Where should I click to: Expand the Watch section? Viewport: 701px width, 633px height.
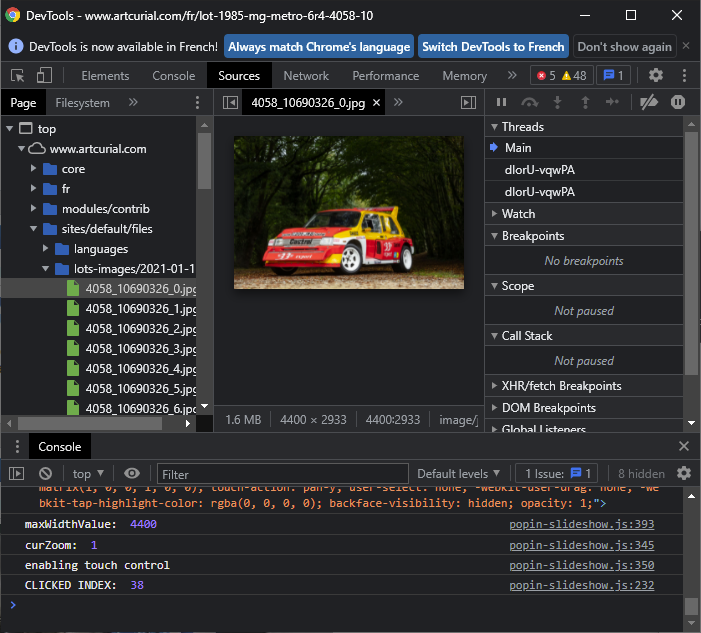[x=518, y=214]
